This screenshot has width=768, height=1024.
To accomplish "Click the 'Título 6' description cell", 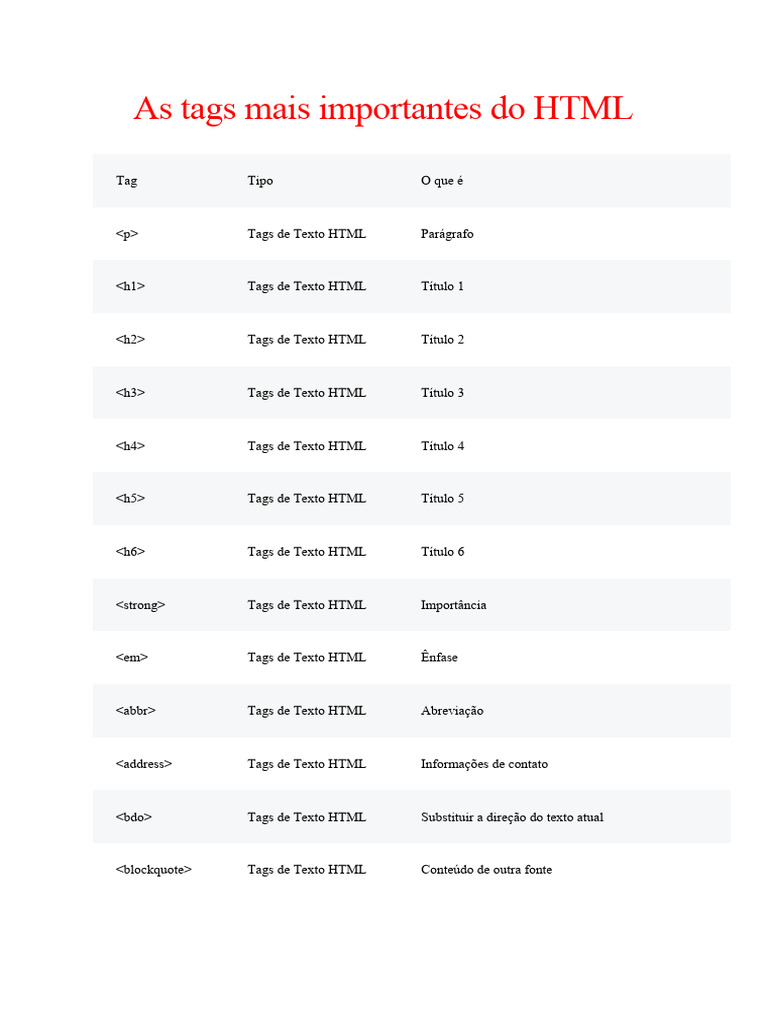I will 442,551.
